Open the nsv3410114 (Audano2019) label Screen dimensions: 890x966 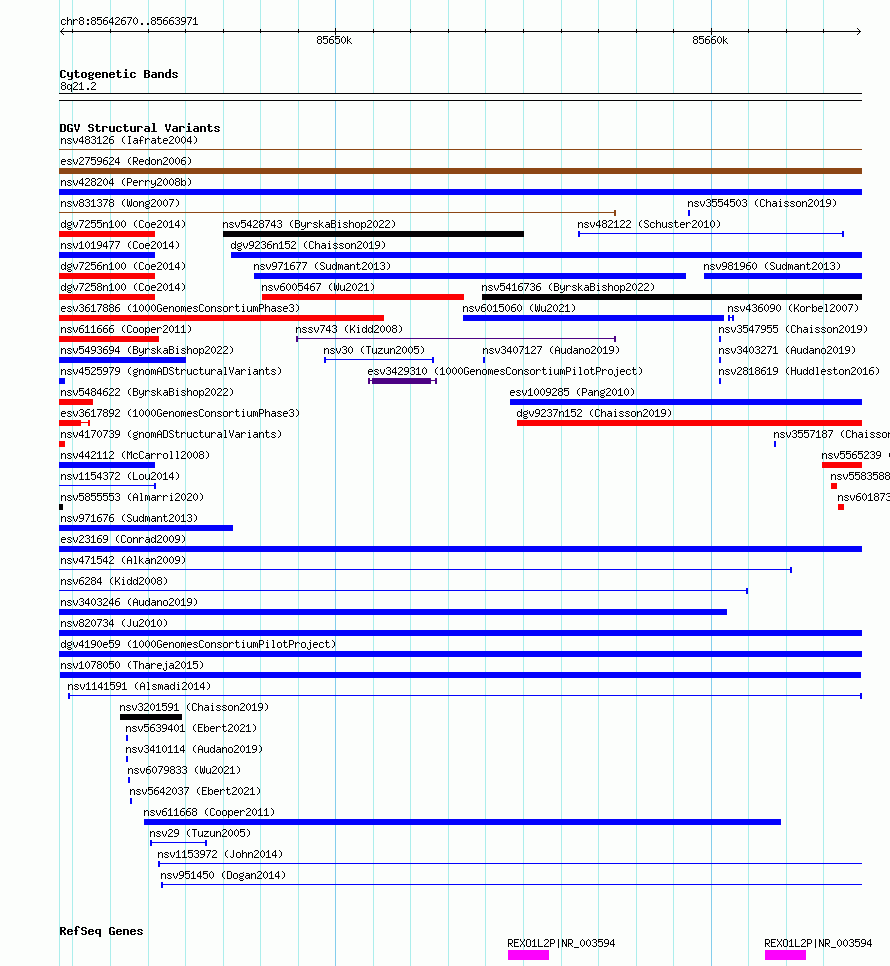[x=194, y=749]
